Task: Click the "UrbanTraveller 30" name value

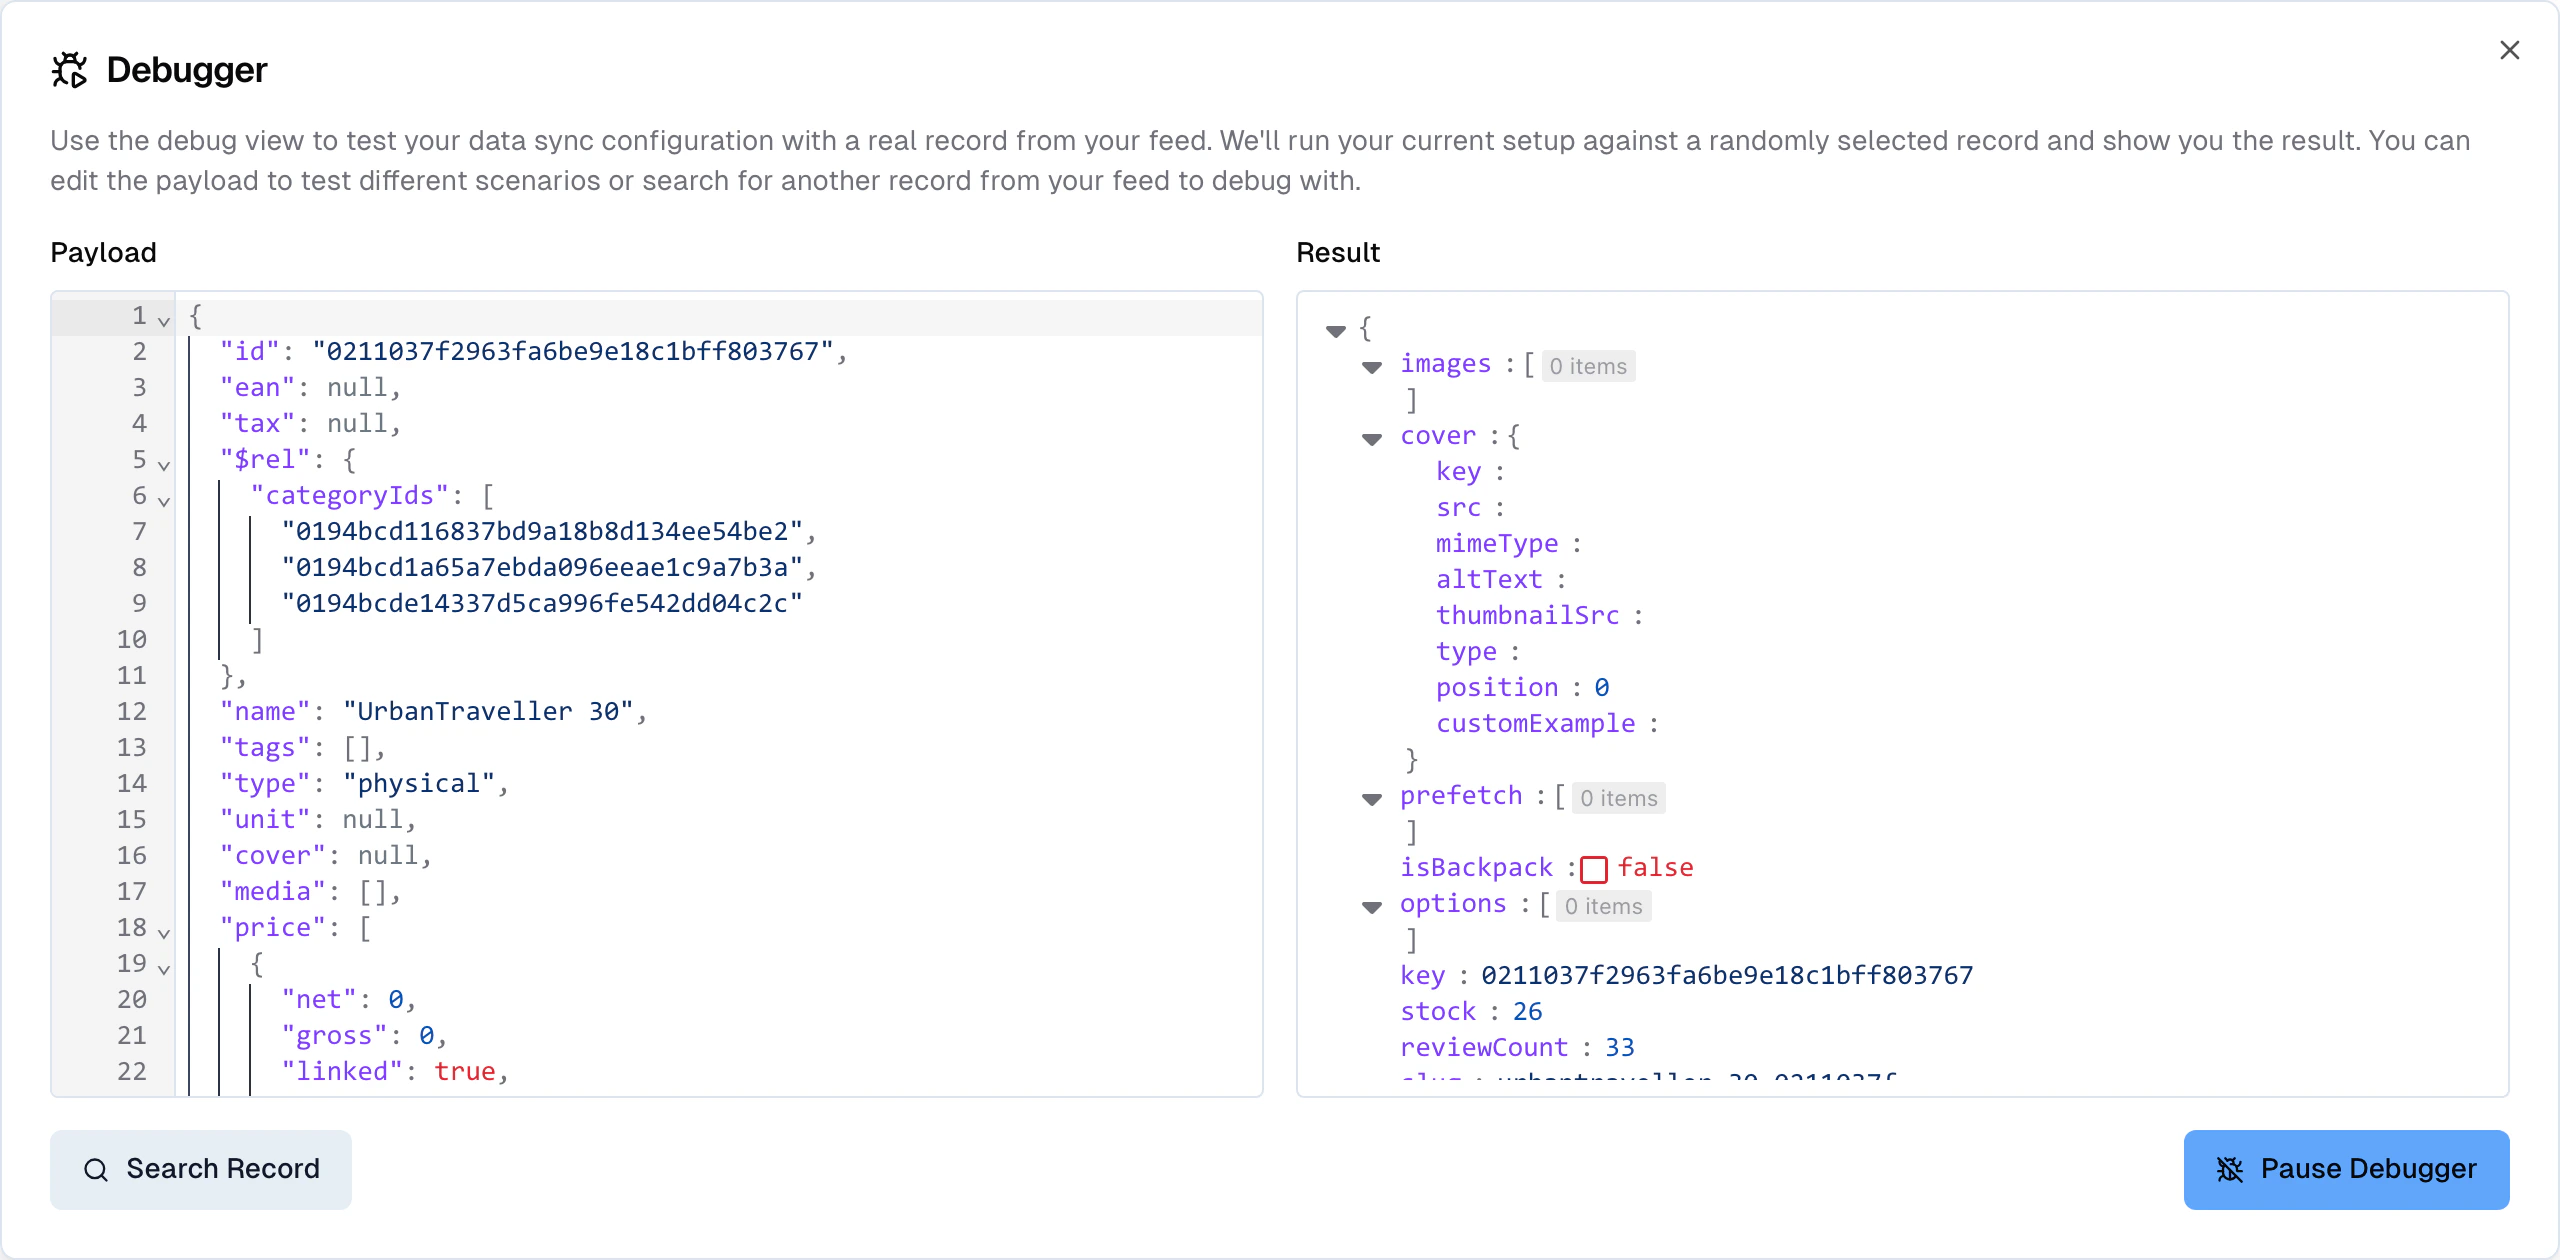Action: coord(488,712)
